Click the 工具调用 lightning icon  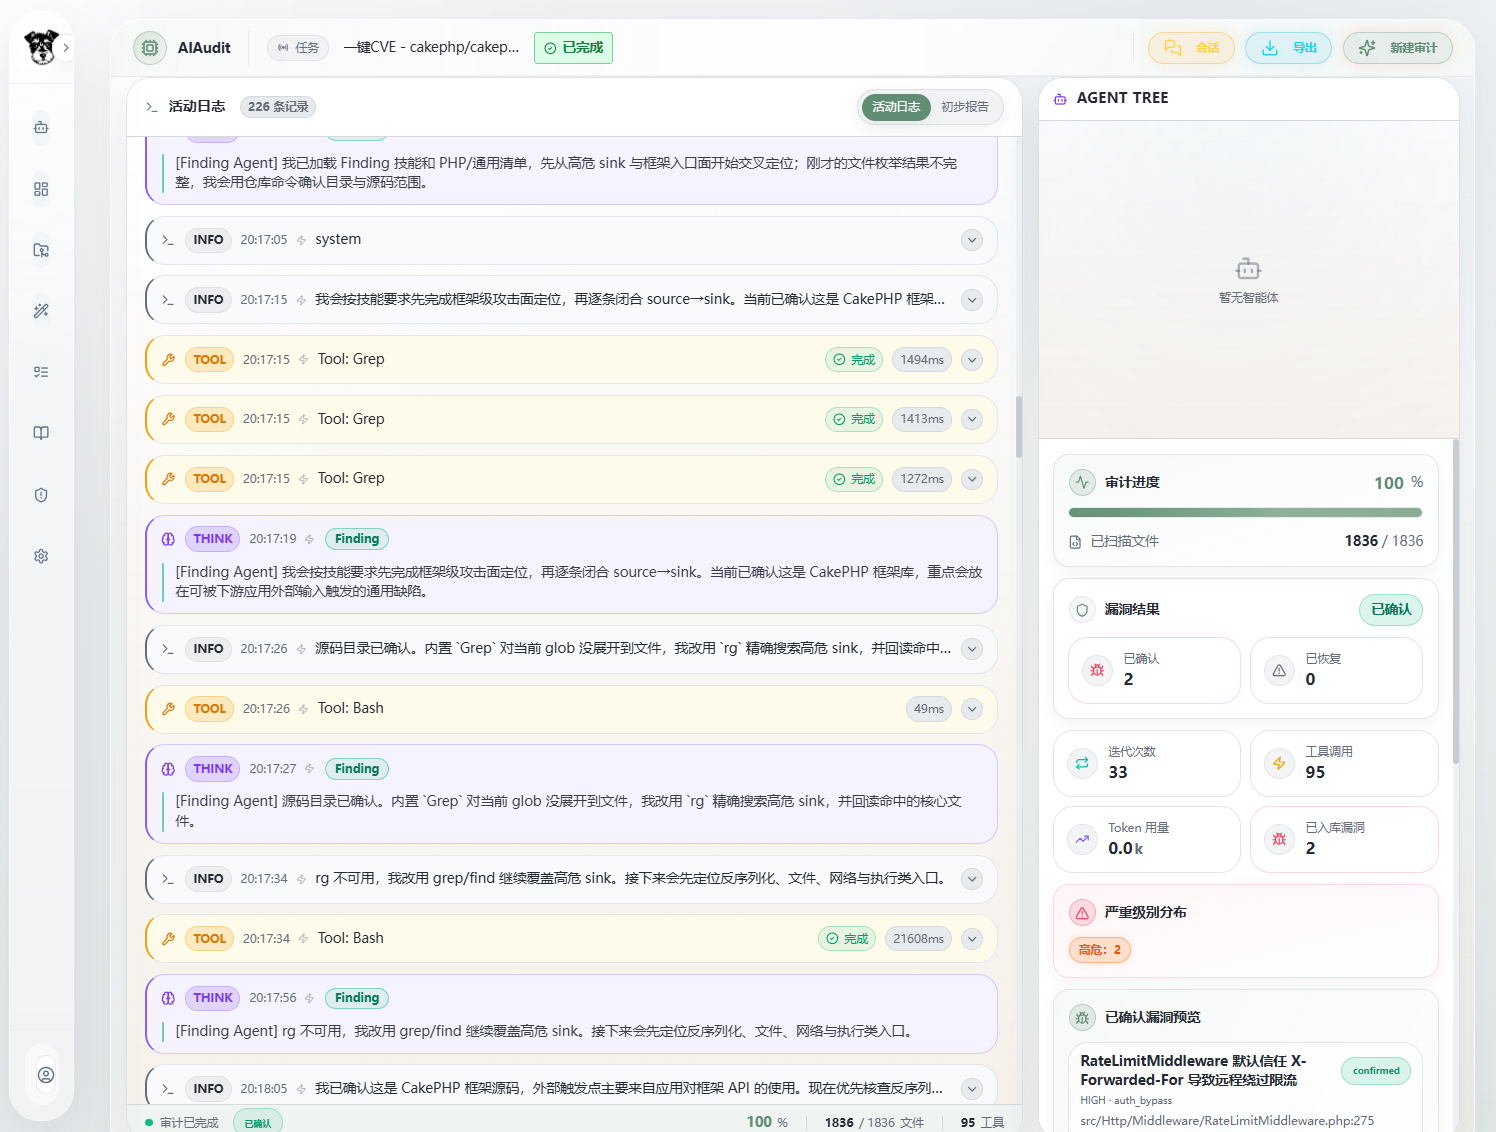1279,764
